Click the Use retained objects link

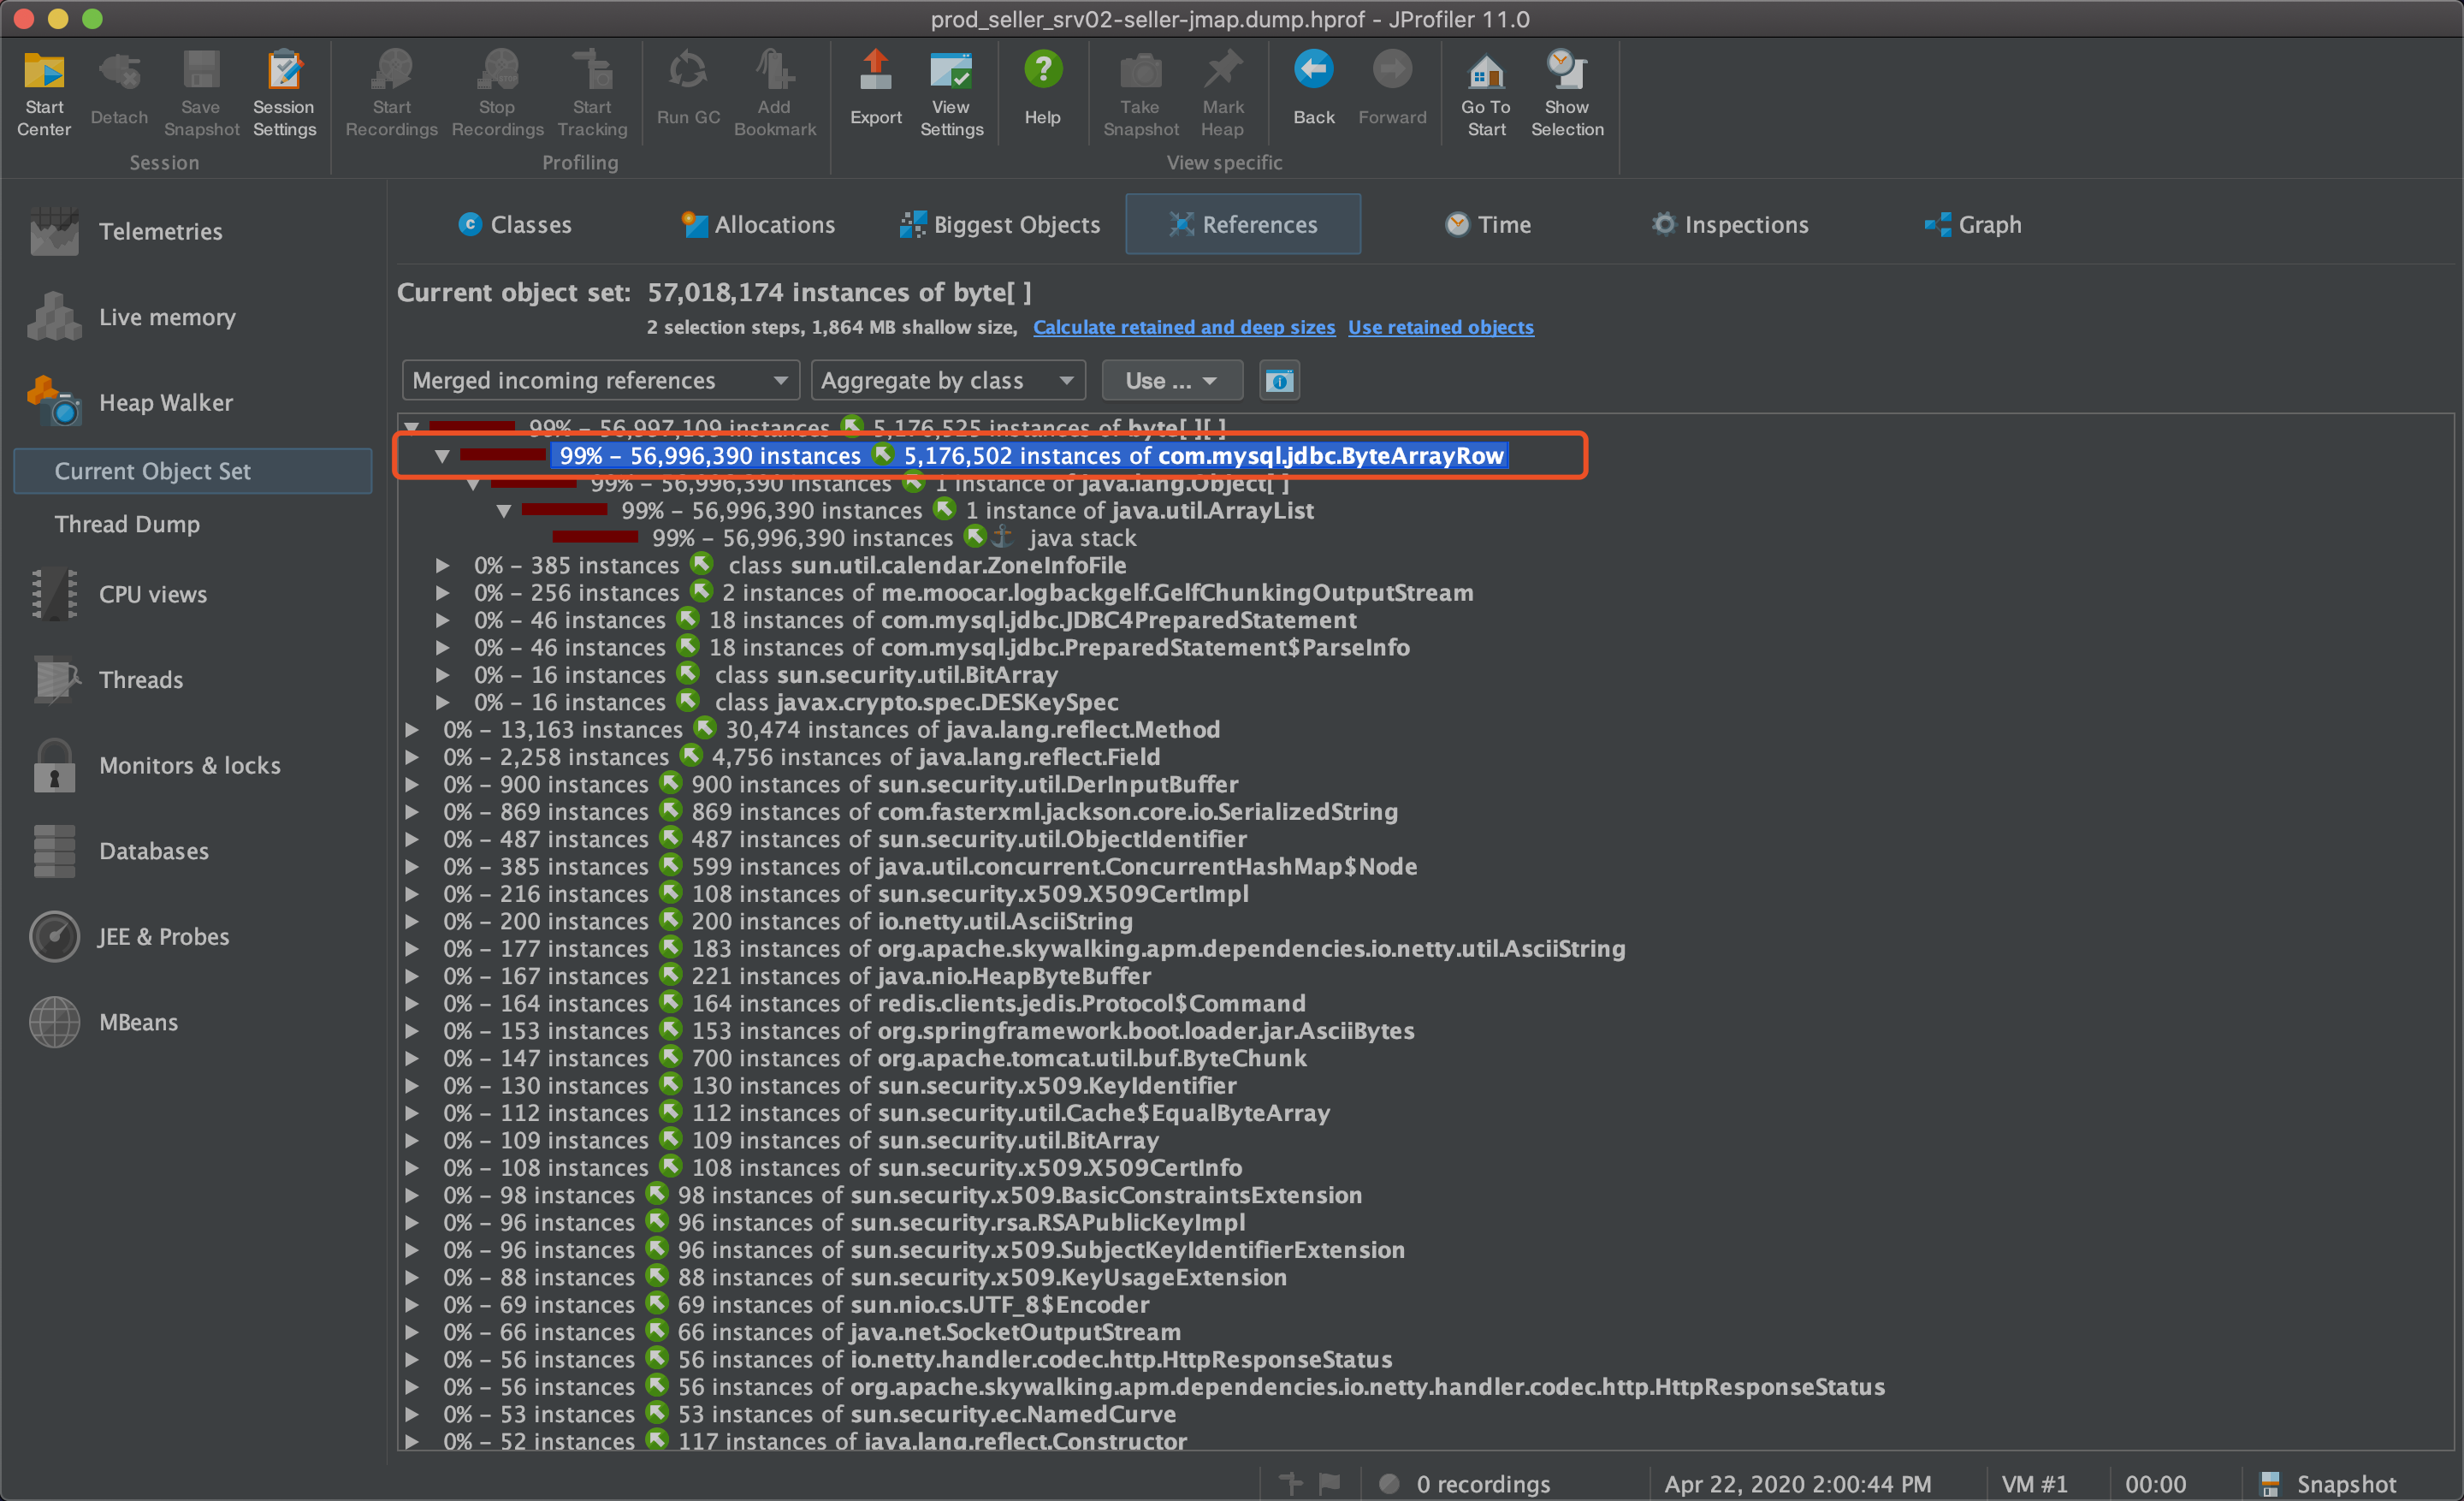(x=1440, y=327)
